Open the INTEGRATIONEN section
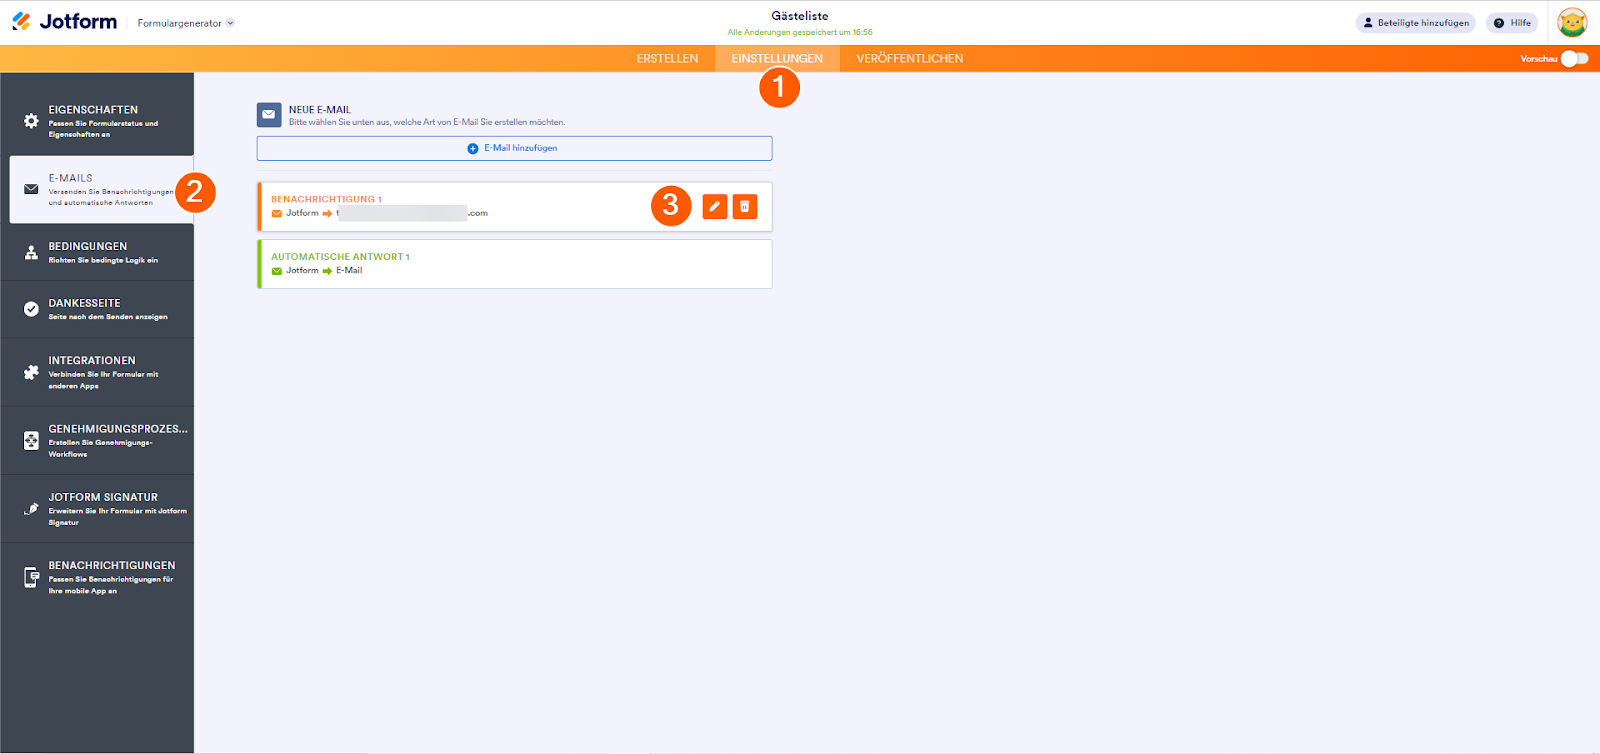 (97, 372)
